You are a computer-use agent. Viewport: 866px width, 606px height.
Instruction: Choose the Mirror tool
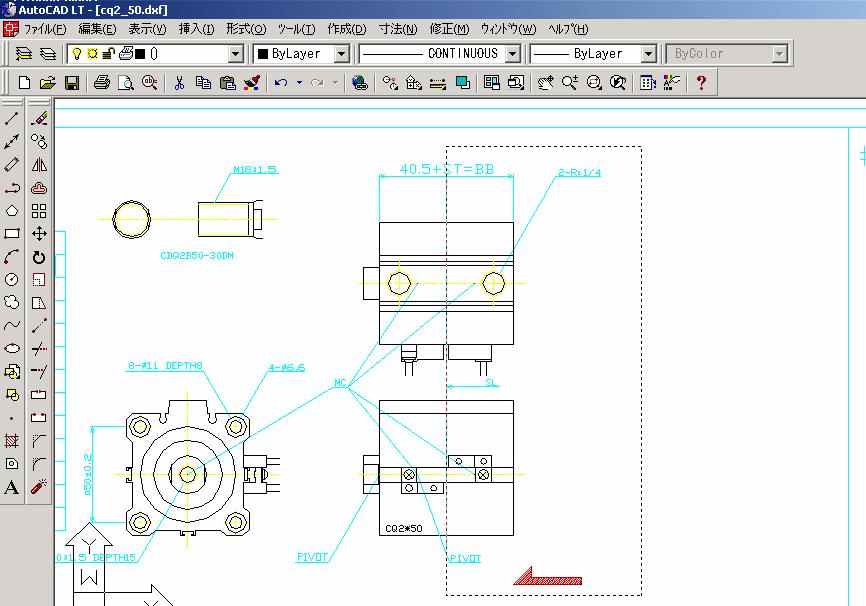pos(39,164)
